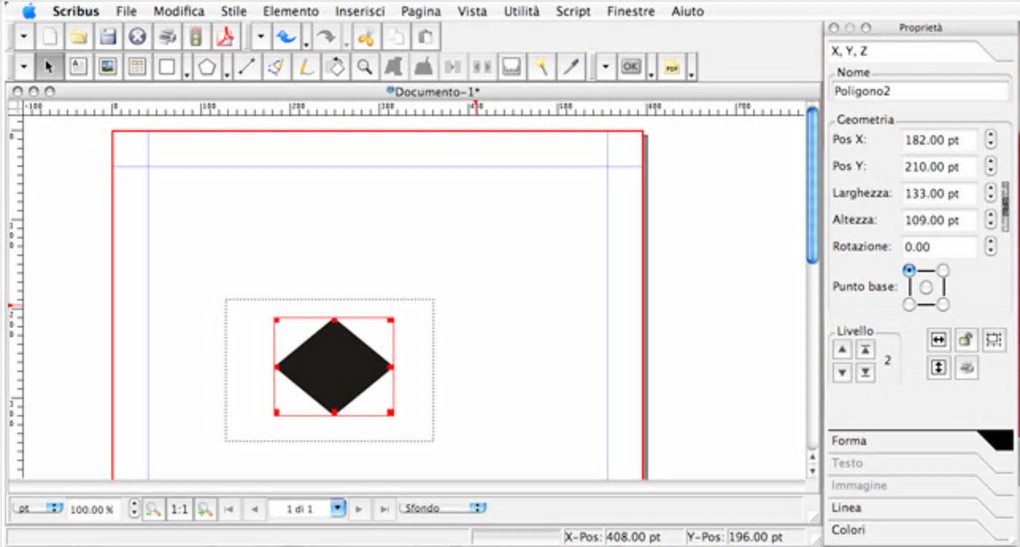
Task: Expand the page number selector dropdown
Action: click(338, 508)
